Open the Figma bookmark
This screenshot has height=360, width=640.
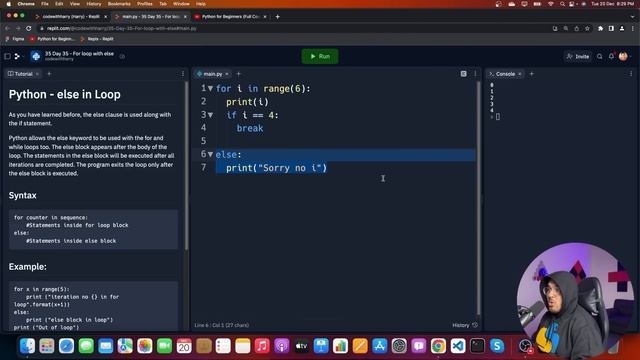(15, 39)
